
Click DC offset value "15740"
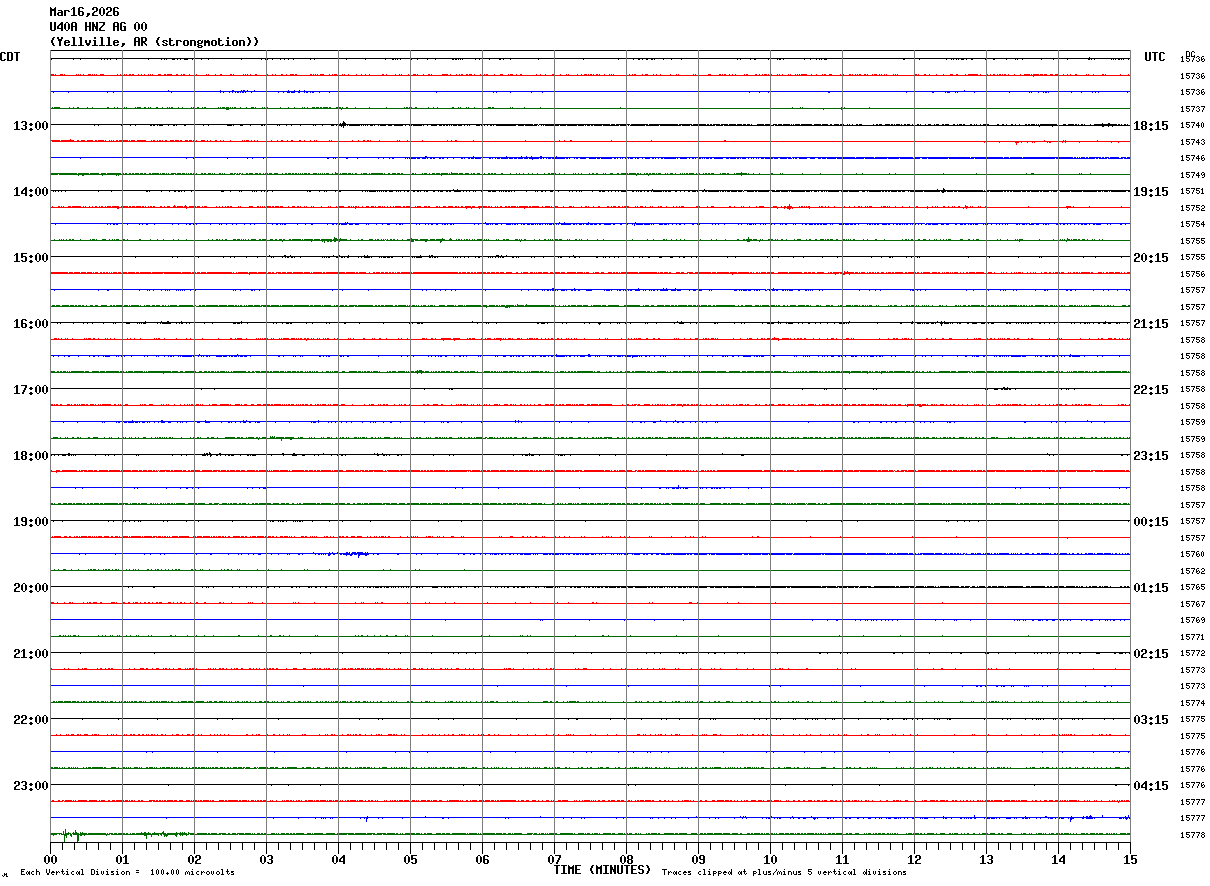[1192, 126]
